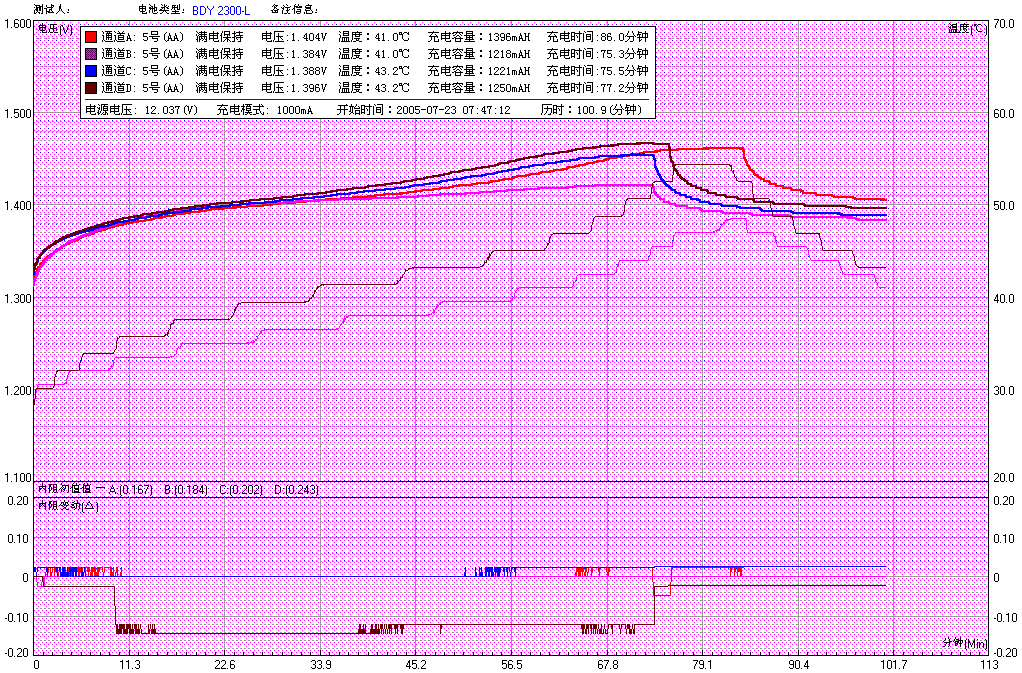
Task: Click the power supply voltage 12.037 value
Action: pyautogui.click(x=171, y=109)
